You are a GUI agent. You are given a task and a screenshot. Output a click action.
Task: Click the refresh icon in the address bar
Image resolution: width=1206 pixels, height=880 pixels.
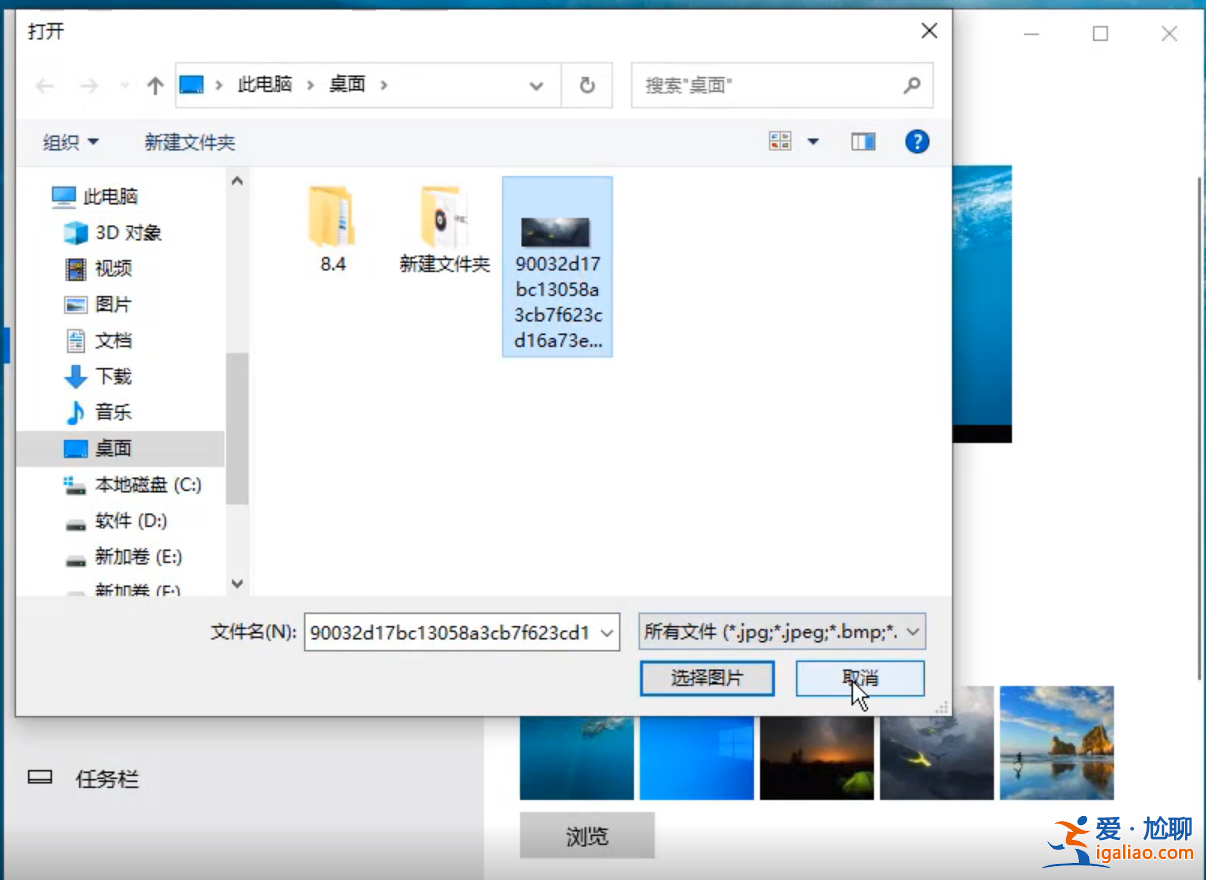coord(587,85)
